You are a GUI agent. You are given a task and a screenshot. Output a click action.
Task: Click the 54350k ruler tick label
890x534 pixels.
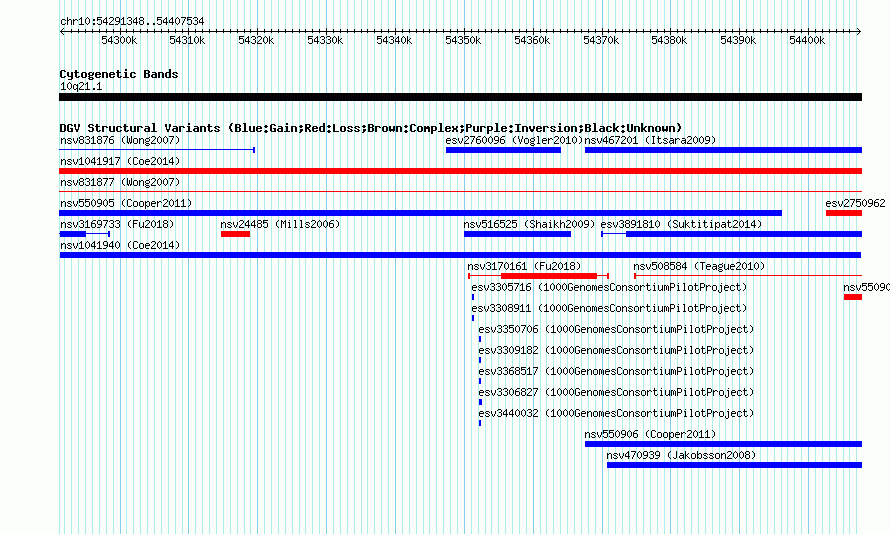pyautogui.click(x=463, y=40)
